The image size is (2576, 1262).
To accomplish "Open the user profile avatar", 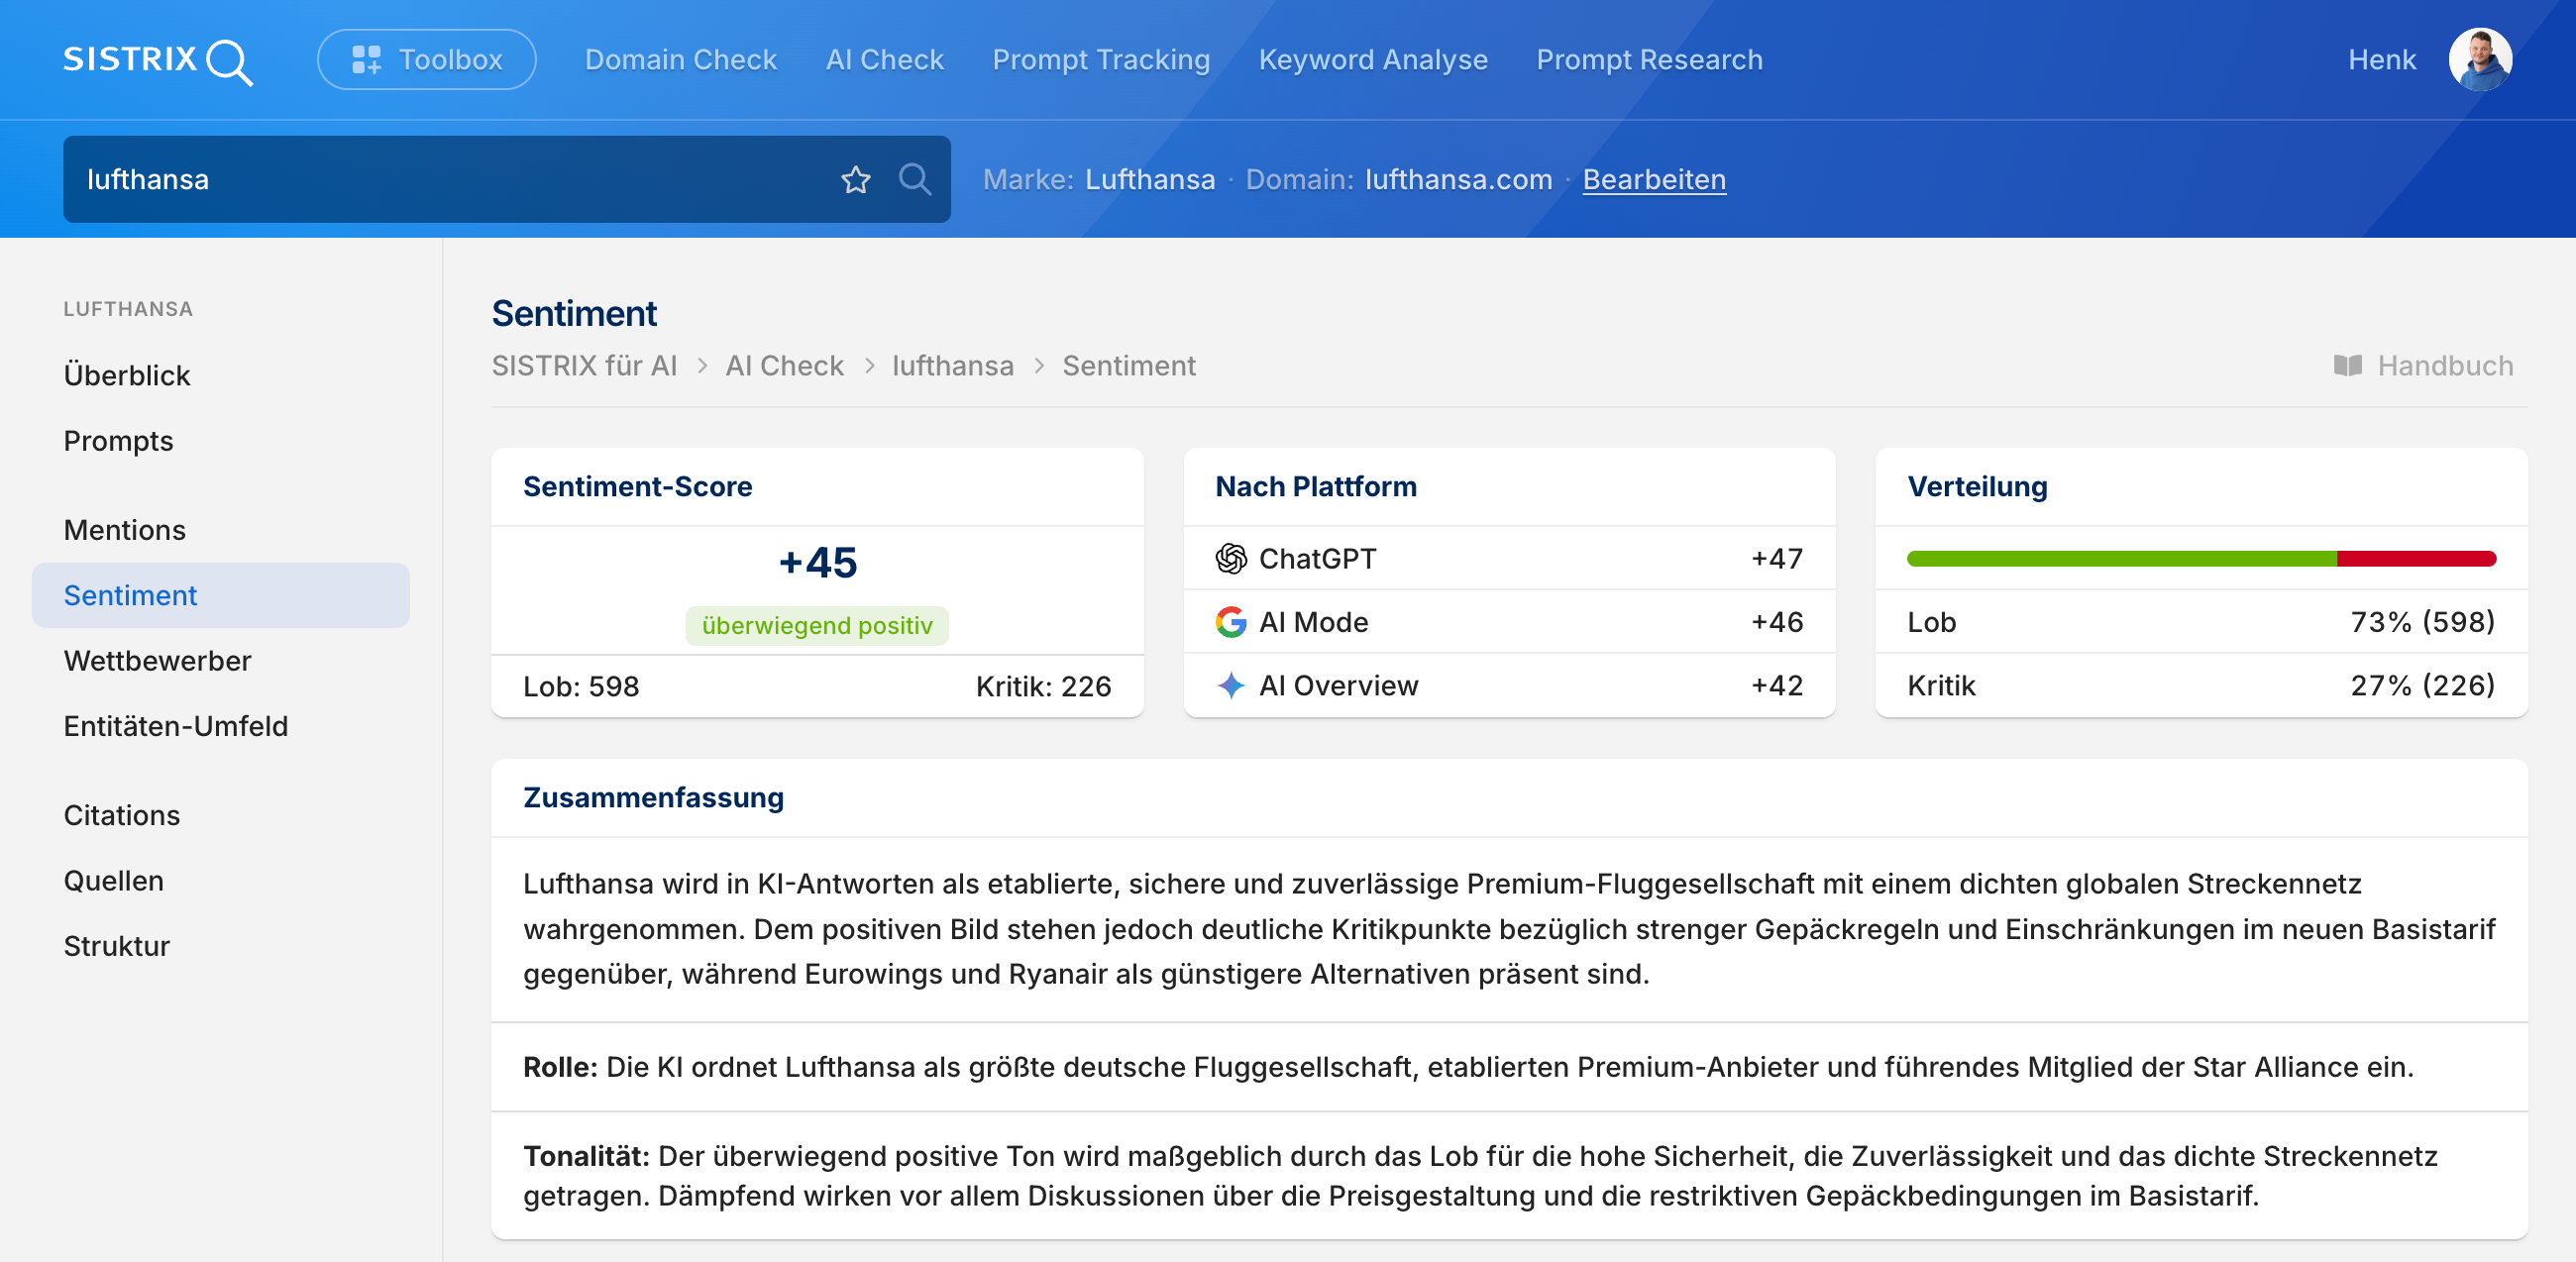I will [2479, 60].
